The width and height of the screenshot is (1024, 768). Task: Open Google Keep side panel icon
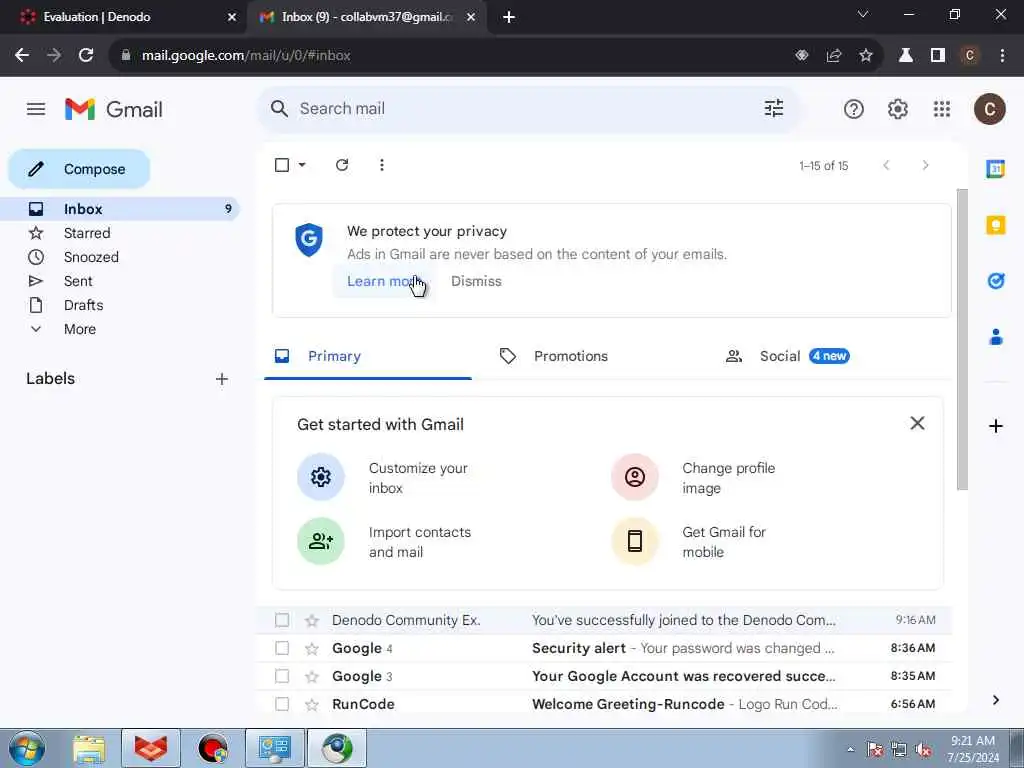pos(995,225)
